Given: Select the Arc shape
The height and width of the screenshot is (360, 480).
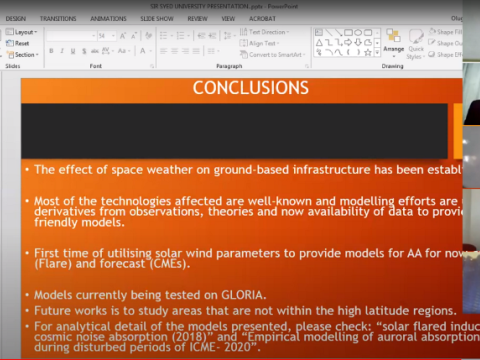Looking at the screenshot, I should (x=329, y=52).
